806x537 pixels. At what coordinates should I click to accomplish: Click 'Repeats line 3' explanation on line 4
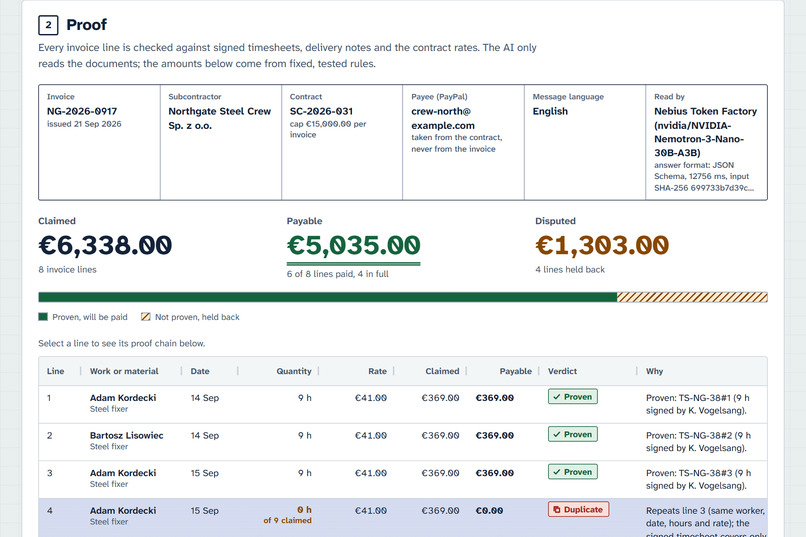click(x=706, y=522)
